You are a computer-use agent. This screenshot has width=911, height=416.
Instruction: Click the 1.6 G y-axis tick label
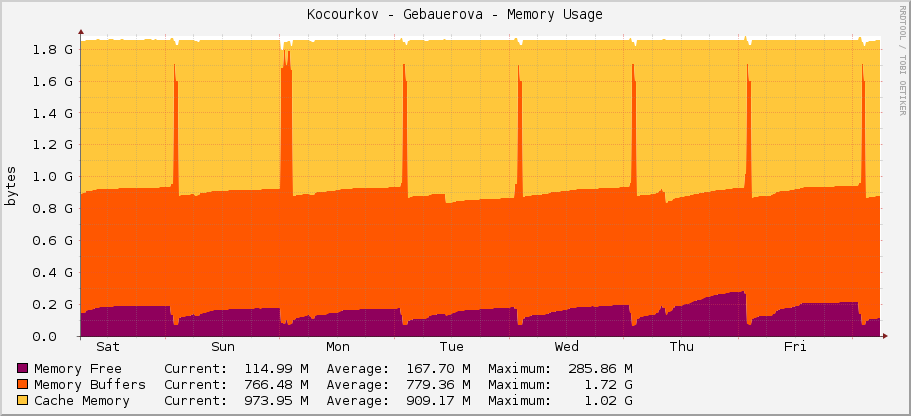(x=52, y=81)
